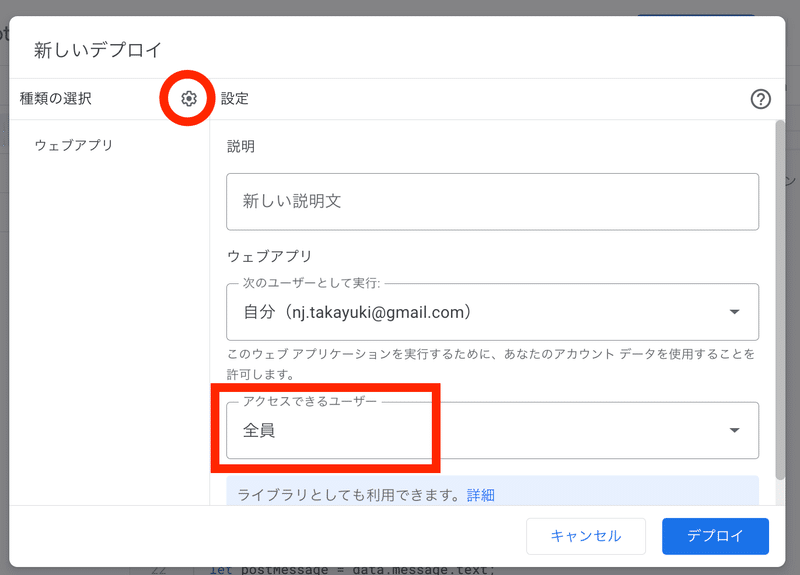Click the 説明 label

pos(241,146)
